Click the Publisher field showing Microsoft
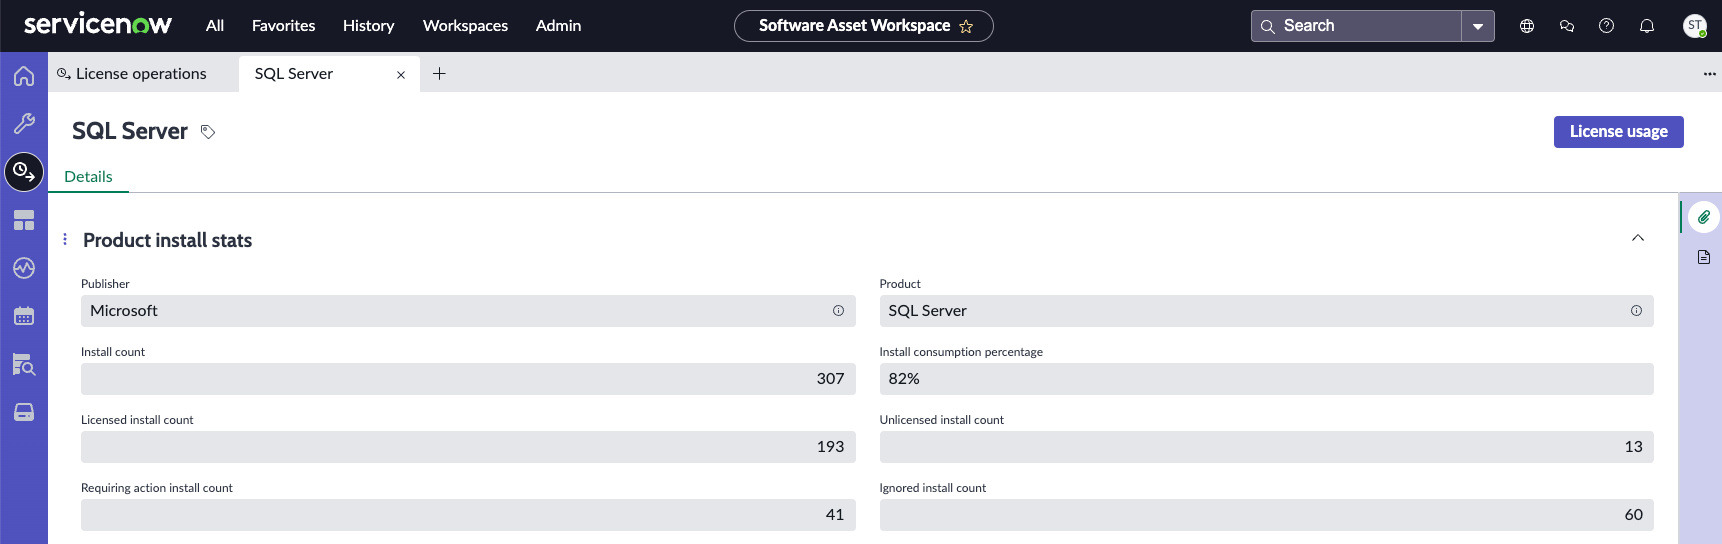Screen dimensions: 1722x544 pyautogui.click(x=468, y=311)
